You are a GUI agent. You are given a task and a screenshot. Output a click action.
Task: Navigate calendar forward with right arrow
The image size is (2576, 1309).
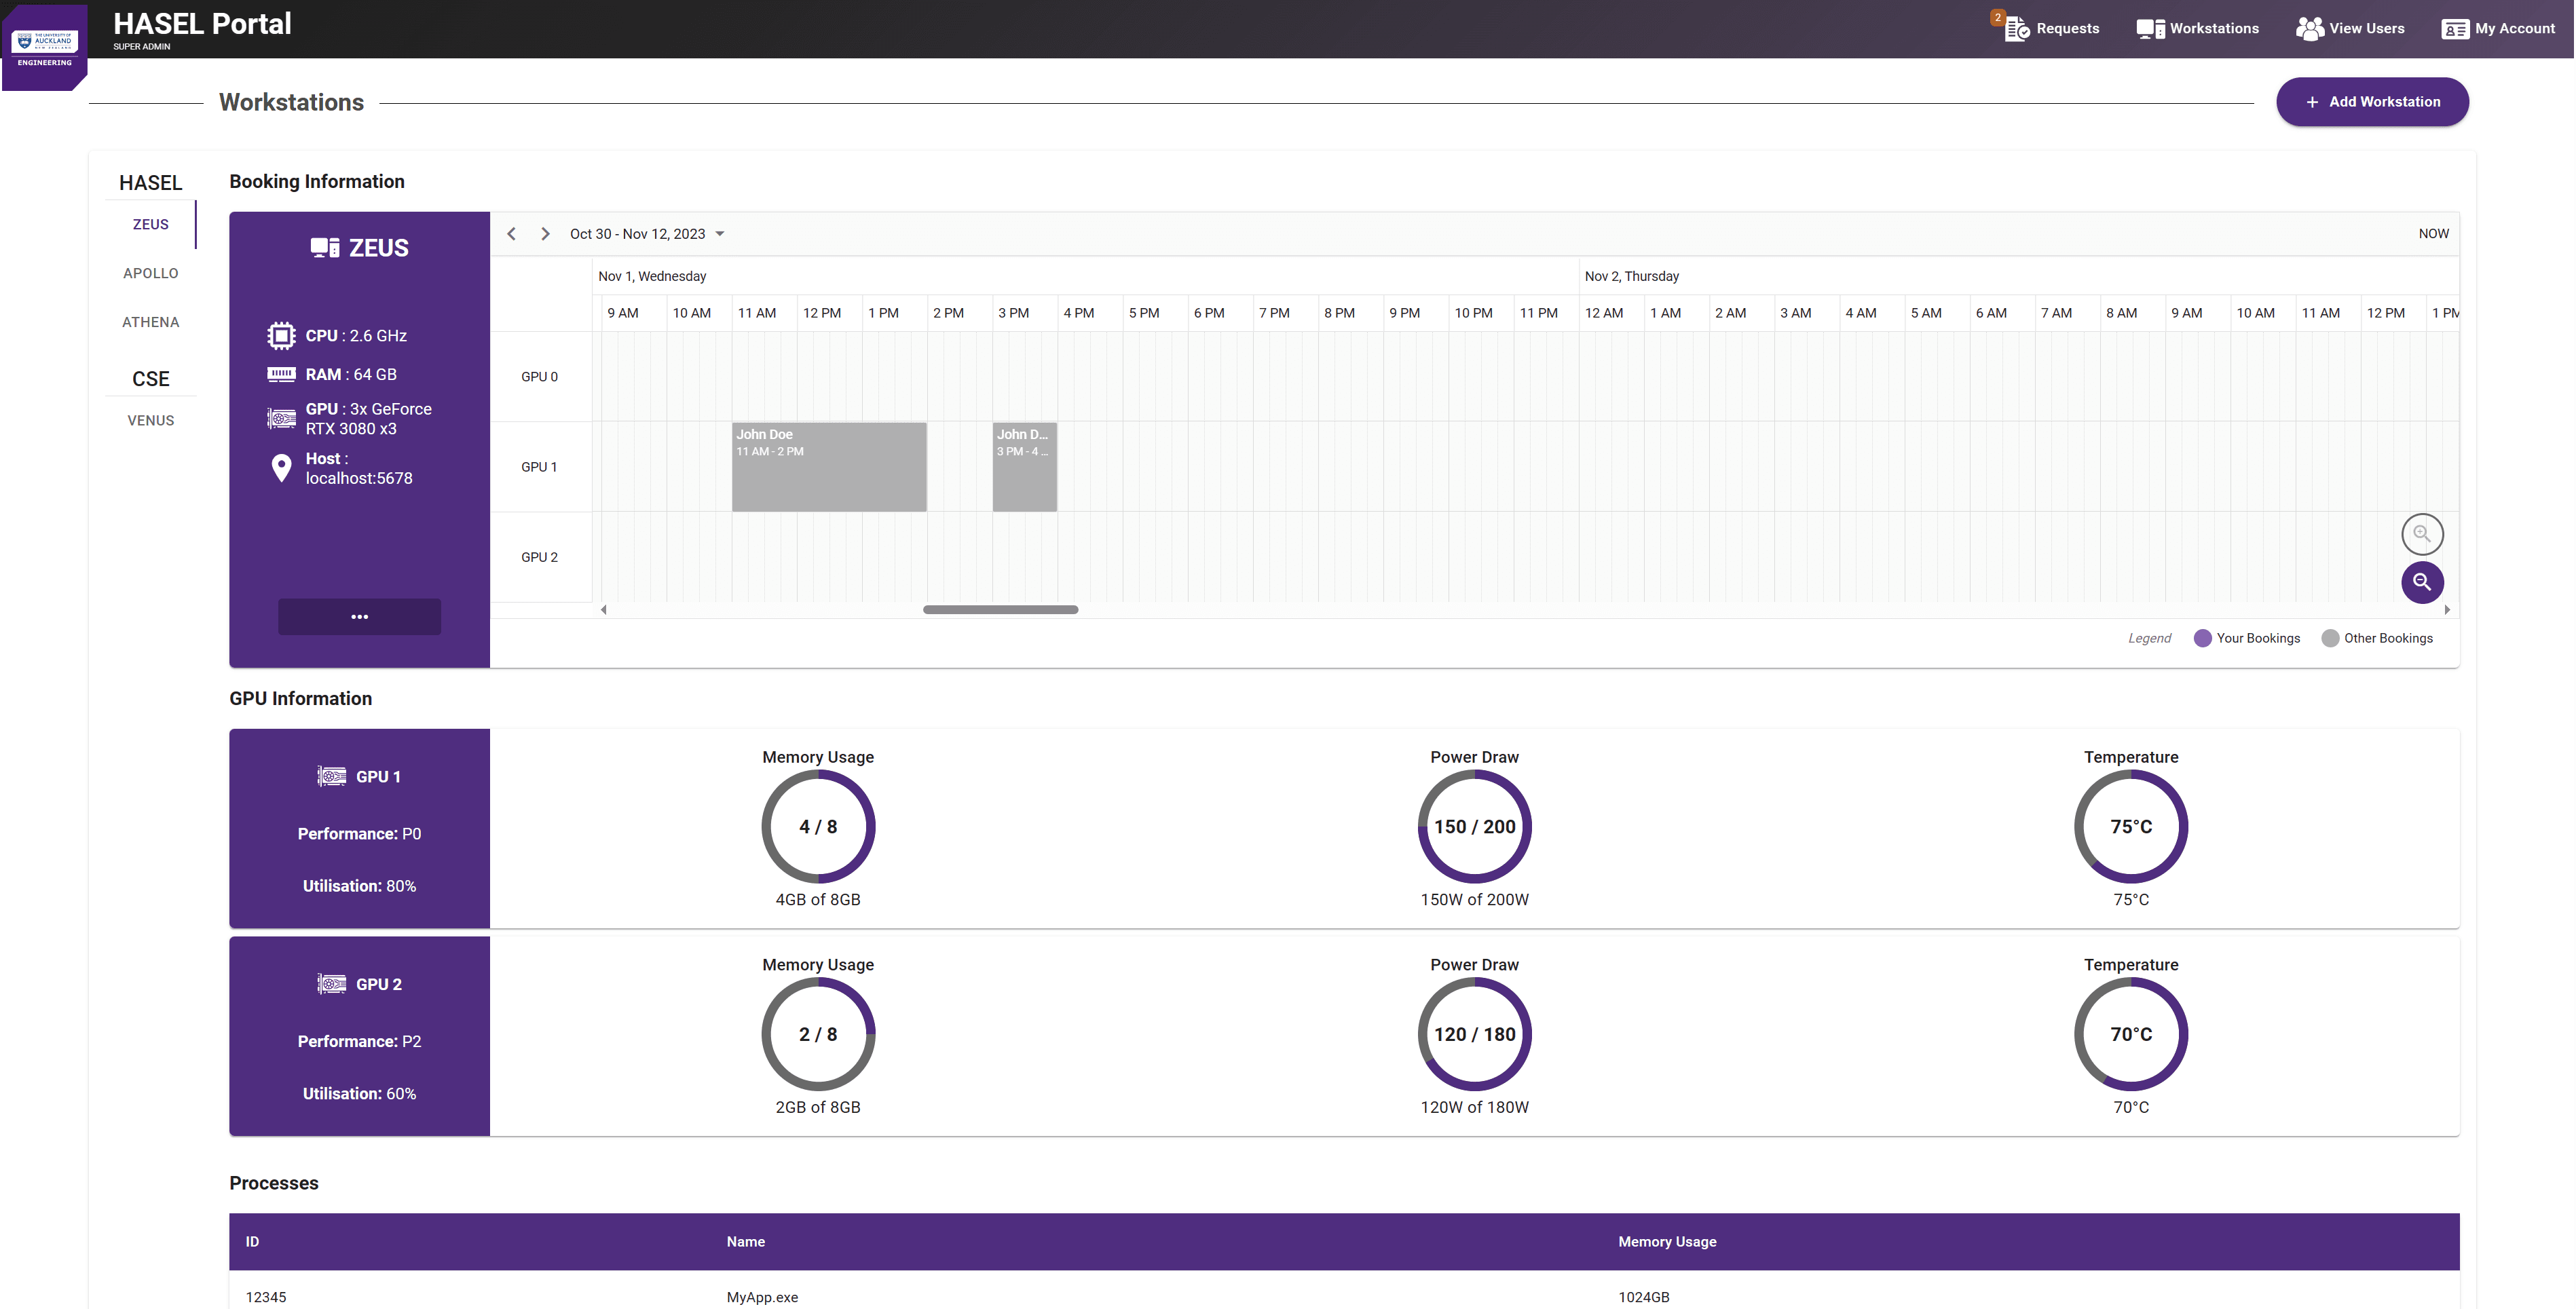coord(544,233)
